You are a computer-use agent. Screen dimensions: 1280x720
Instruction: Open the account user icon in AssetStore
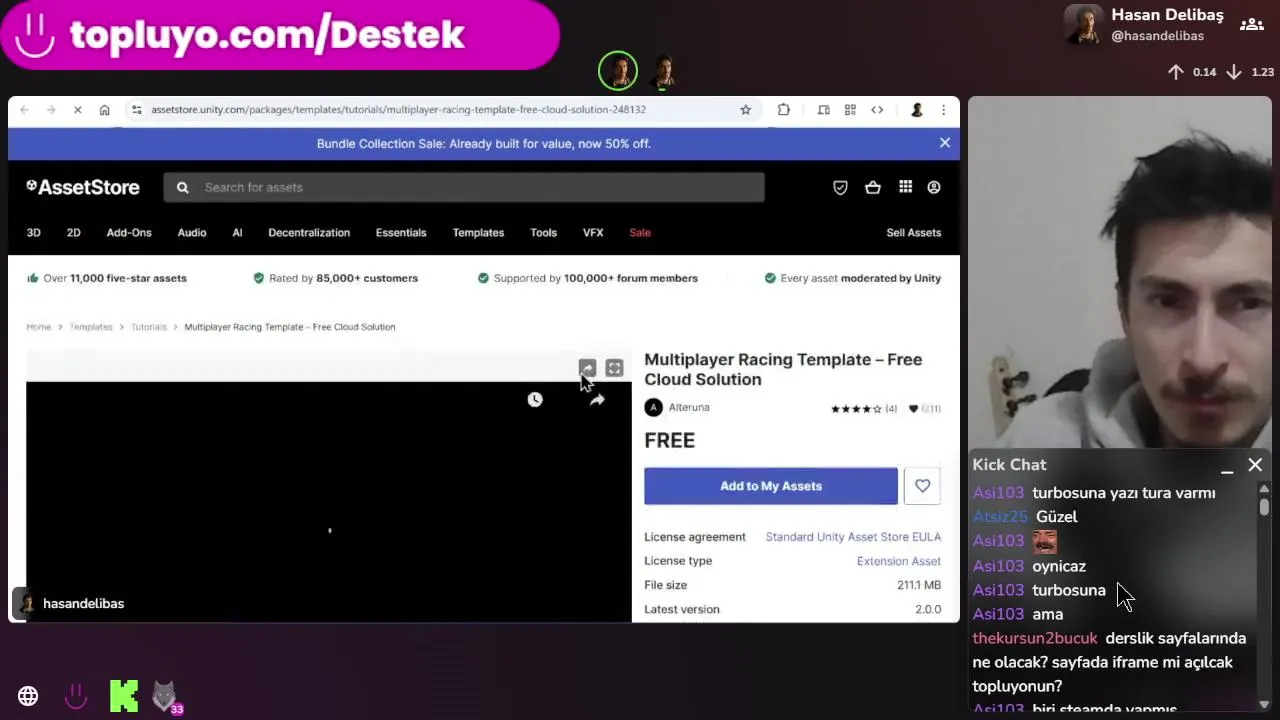click(934, 187)
